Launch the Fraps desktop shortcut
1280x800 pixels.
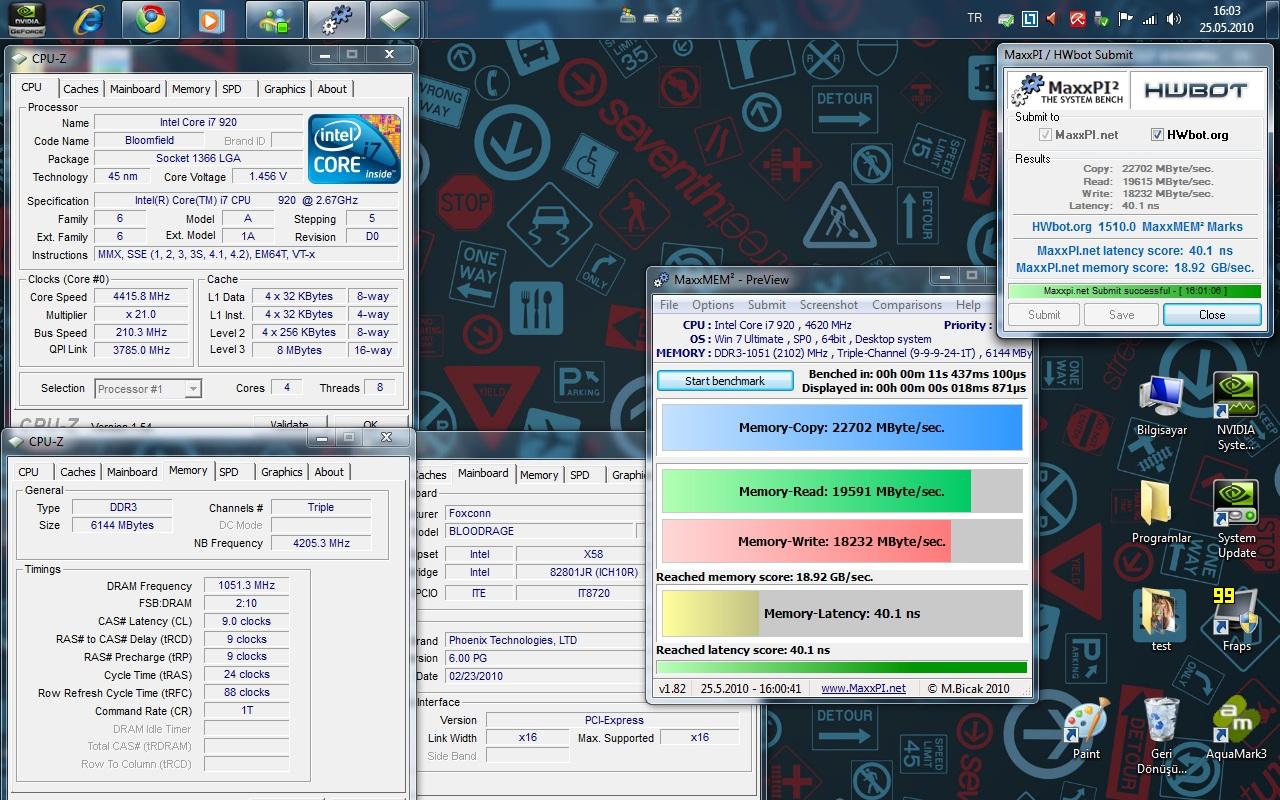pos(1236,619)
